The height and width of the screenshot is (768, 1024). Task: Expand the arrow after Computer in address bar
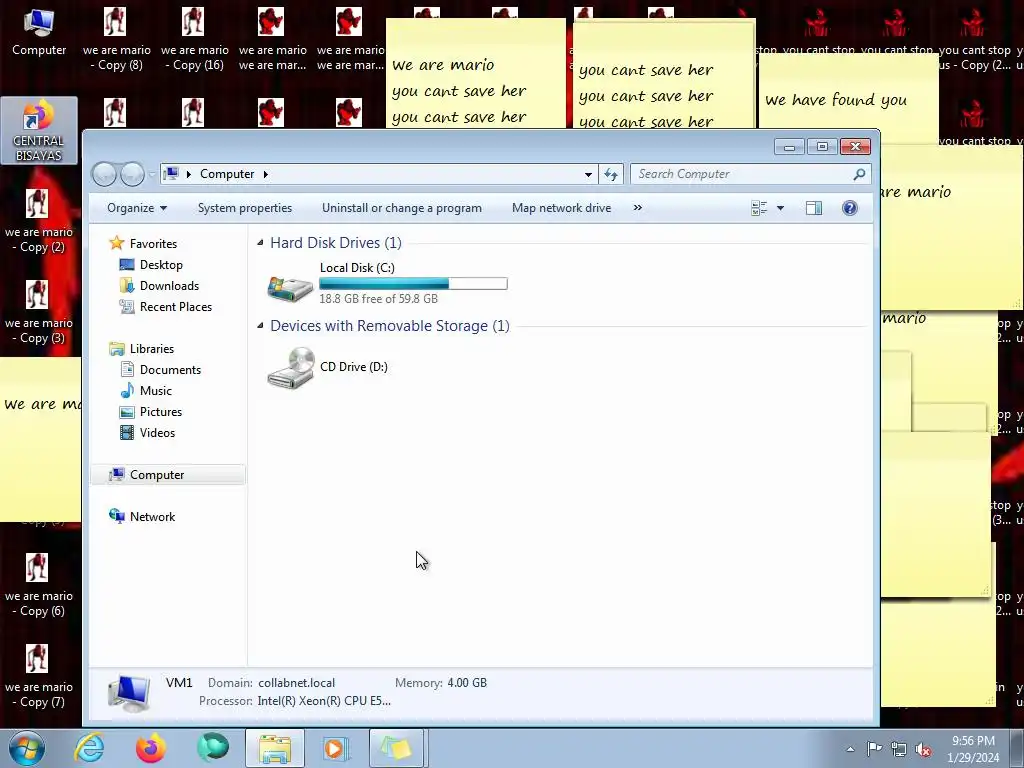click(x=266, y=174)
